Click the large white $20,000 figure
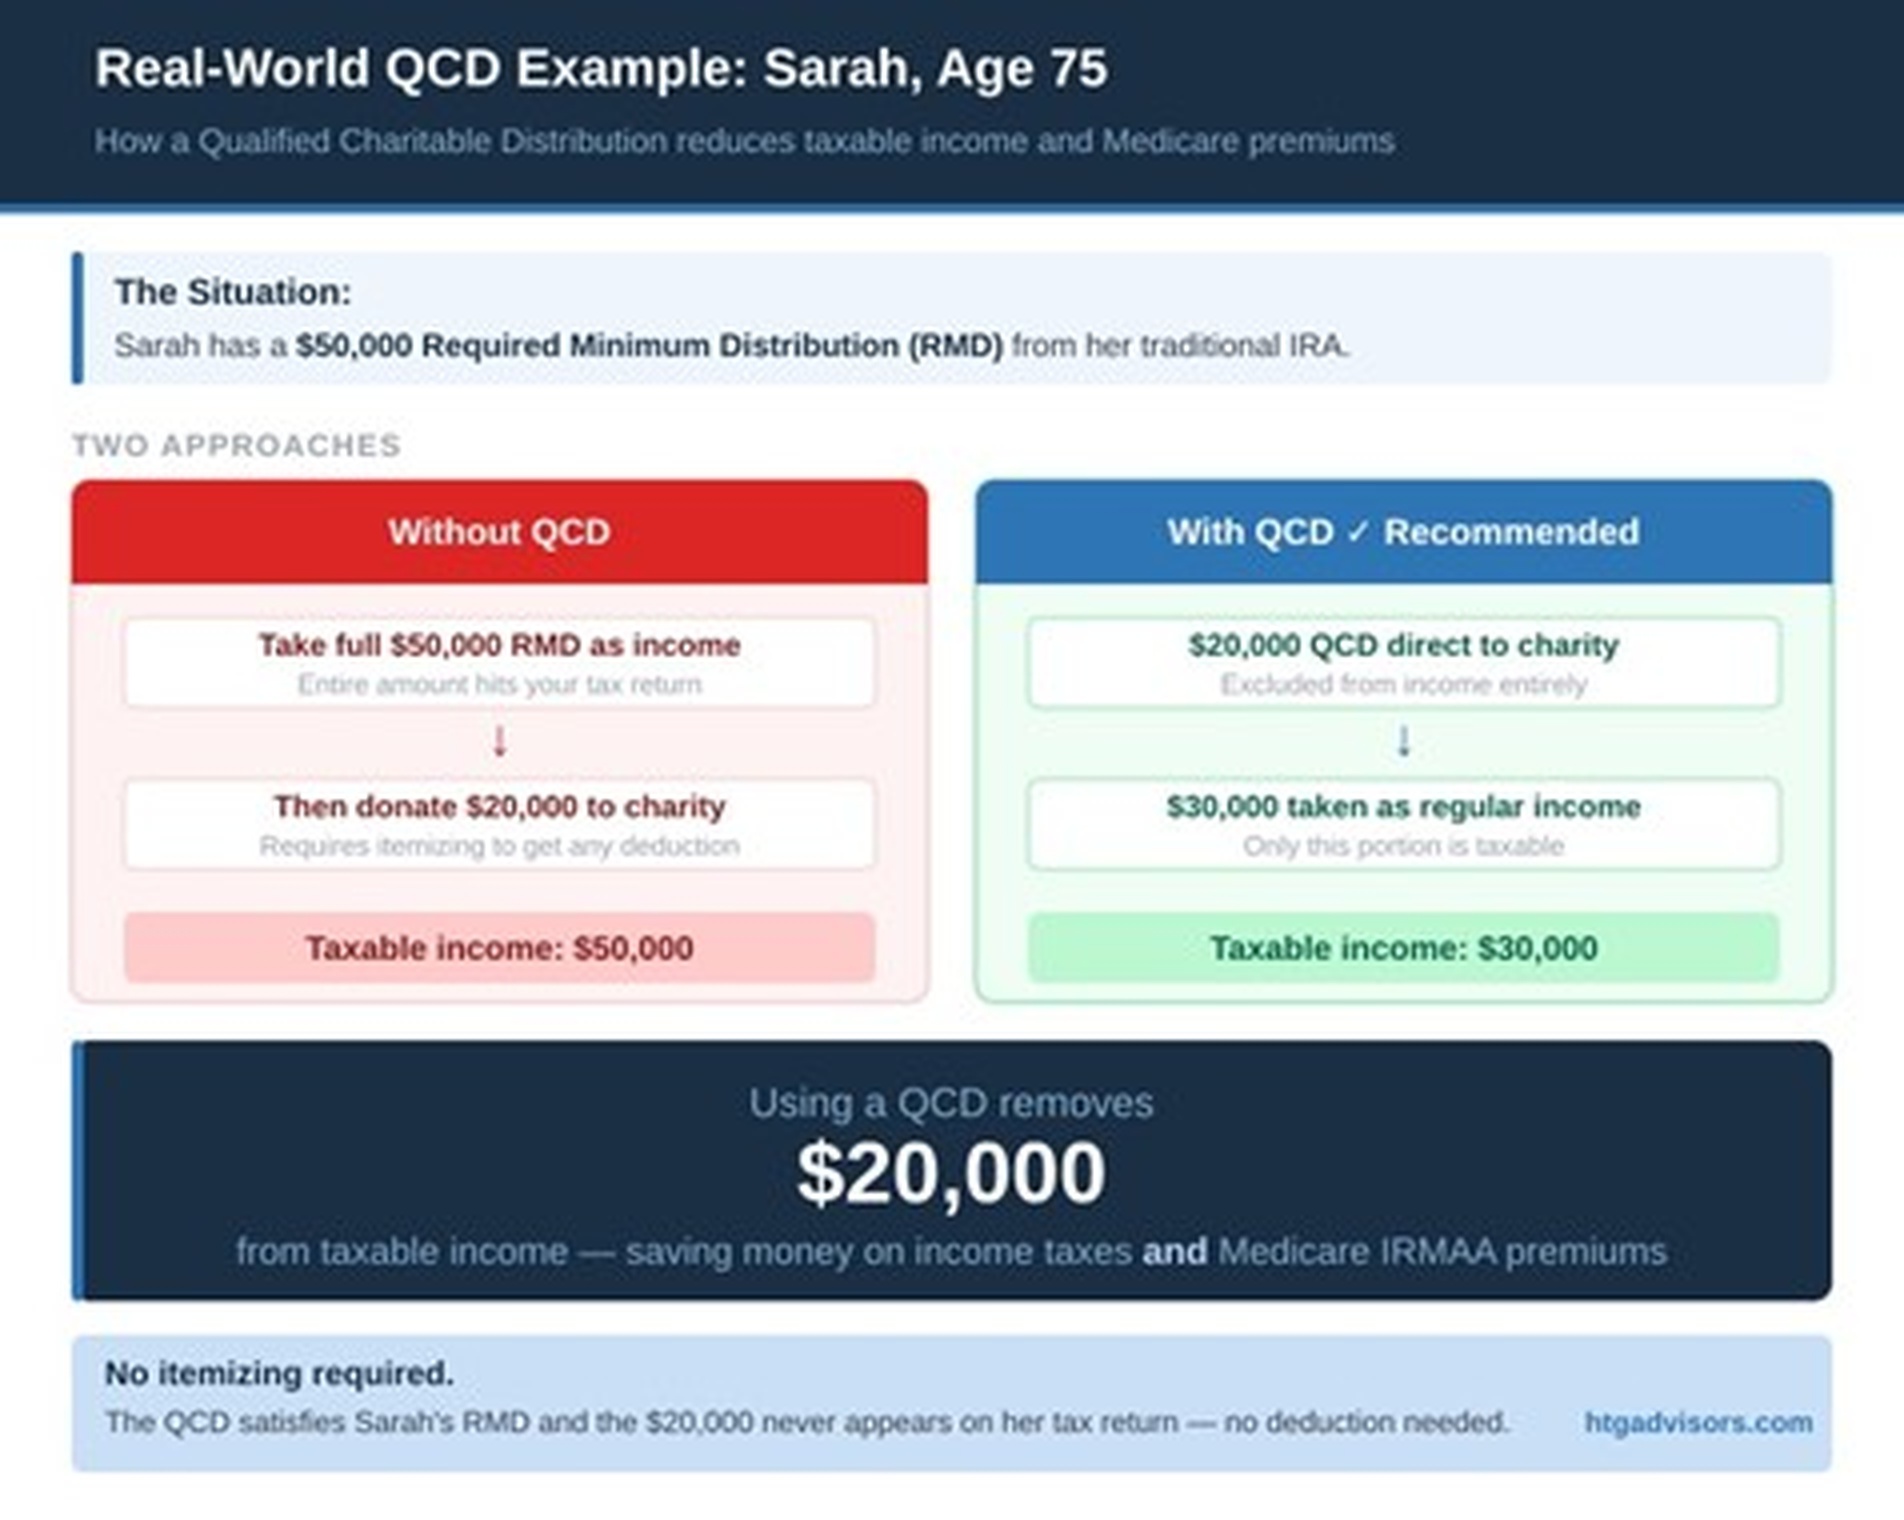Viewport: 1904px width, 1520px height. [x=951, y=1173]
